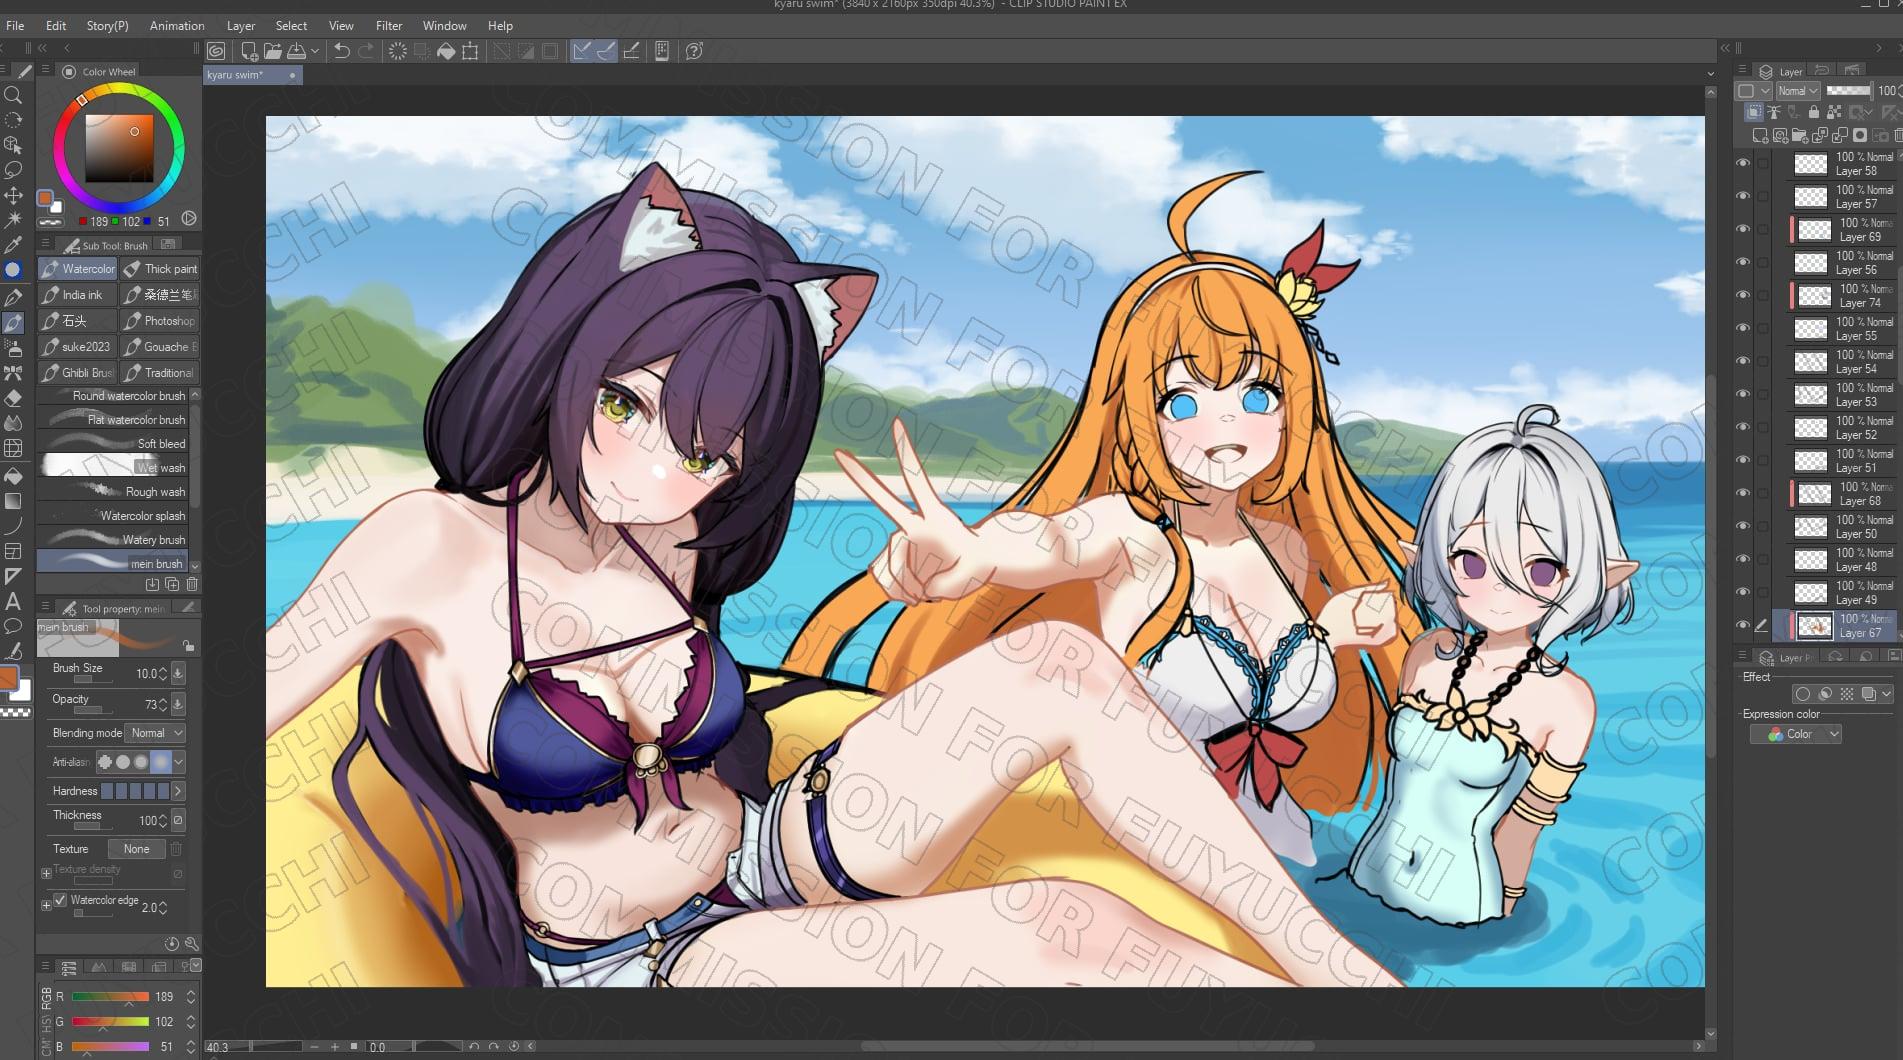Select the Zoom (magnifier) tool

click(x=14, y=95)
